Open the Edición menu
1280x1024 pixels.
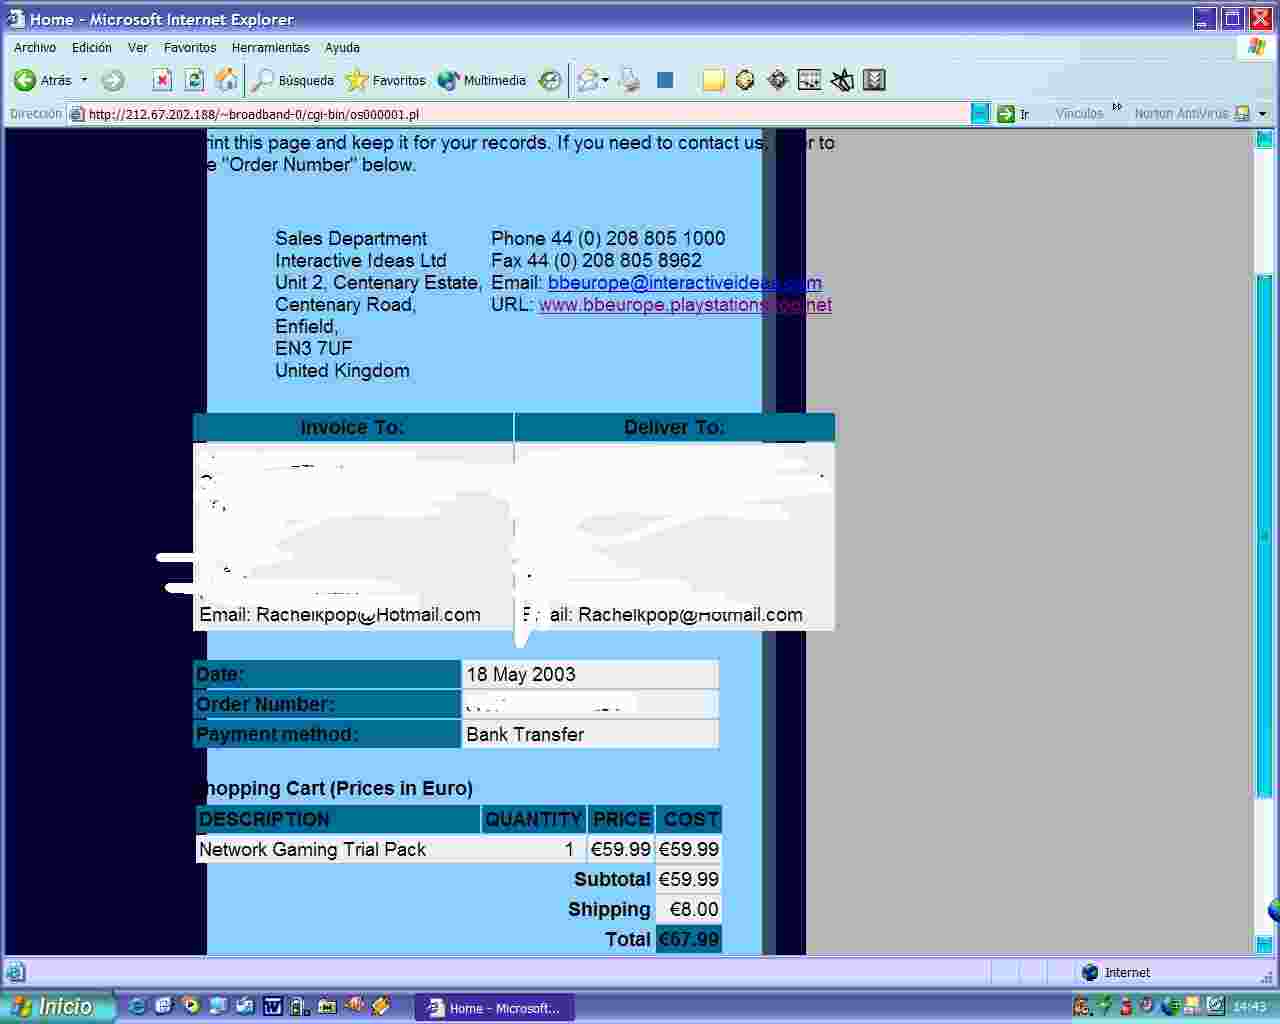[92, 47]
